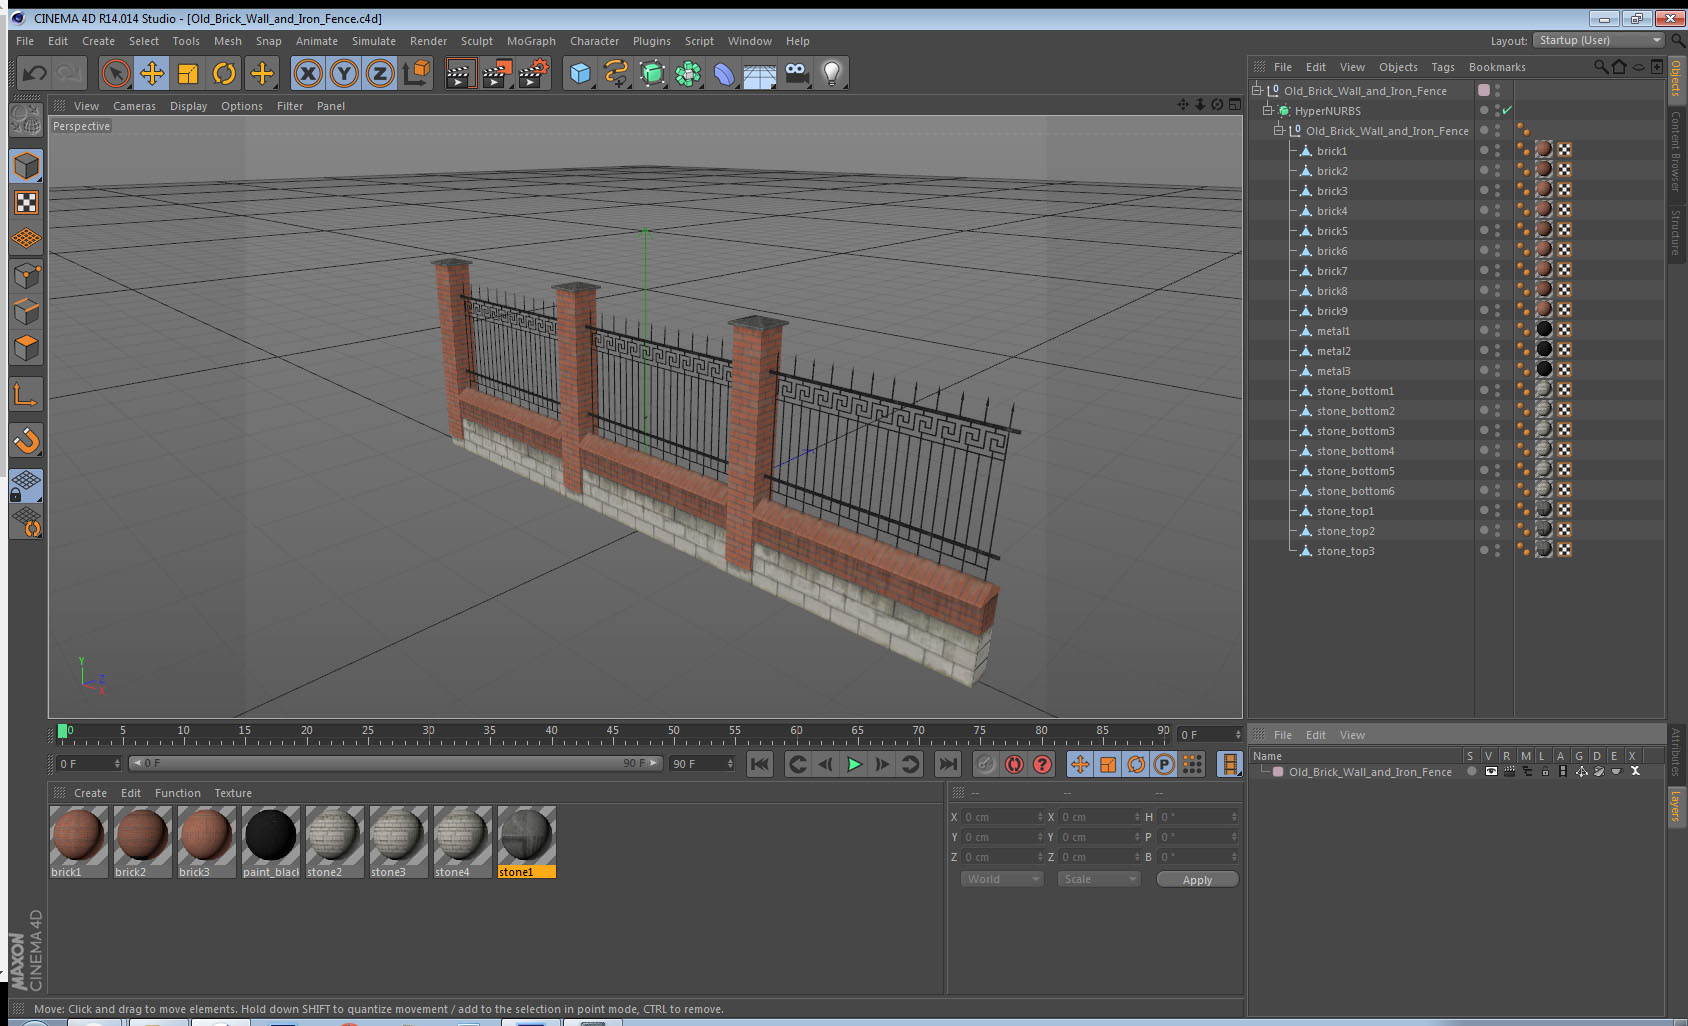
Task: Add HyperNURBS generator icon
Action: pyautogui.click(x=652, y=73)
